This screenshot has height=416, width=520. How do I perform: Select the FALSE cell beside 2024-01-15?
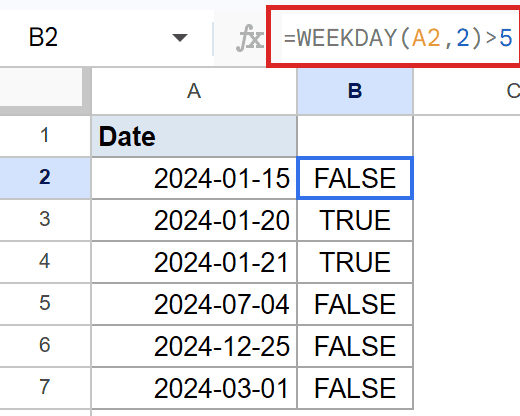[355, 178]
